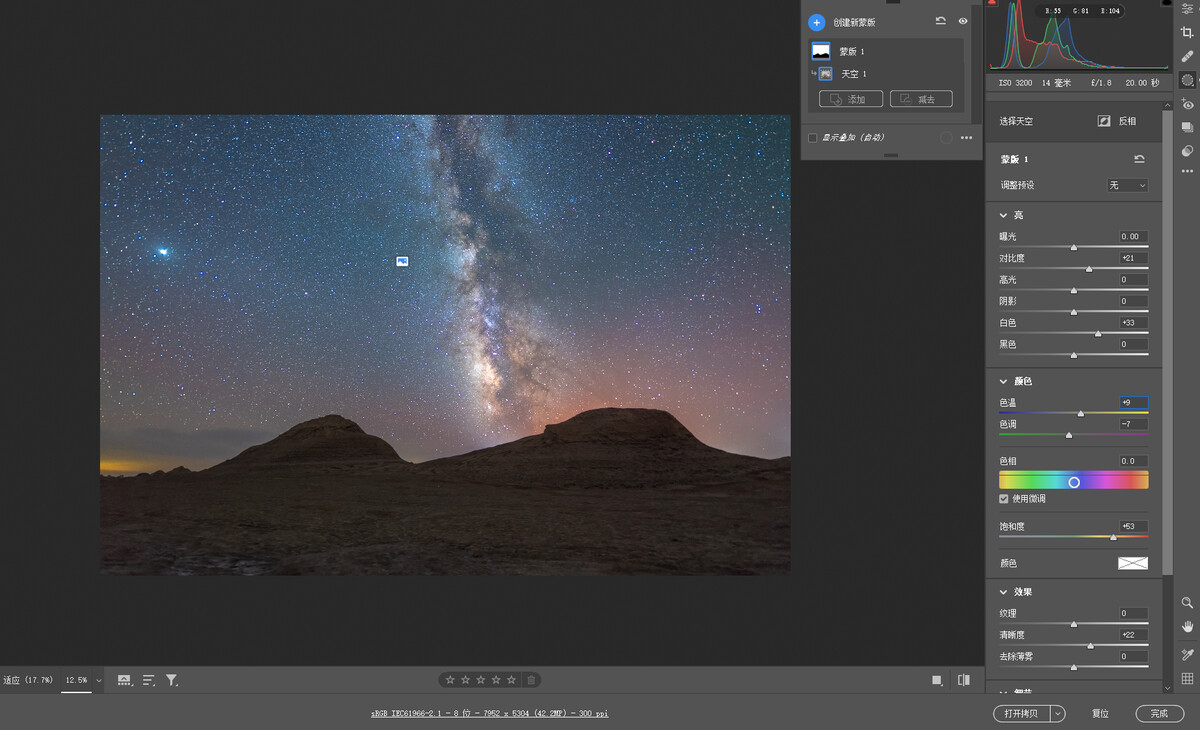Open mask overlay options three dots
This screenshot has width=1200, height=730.
point(966,138)
